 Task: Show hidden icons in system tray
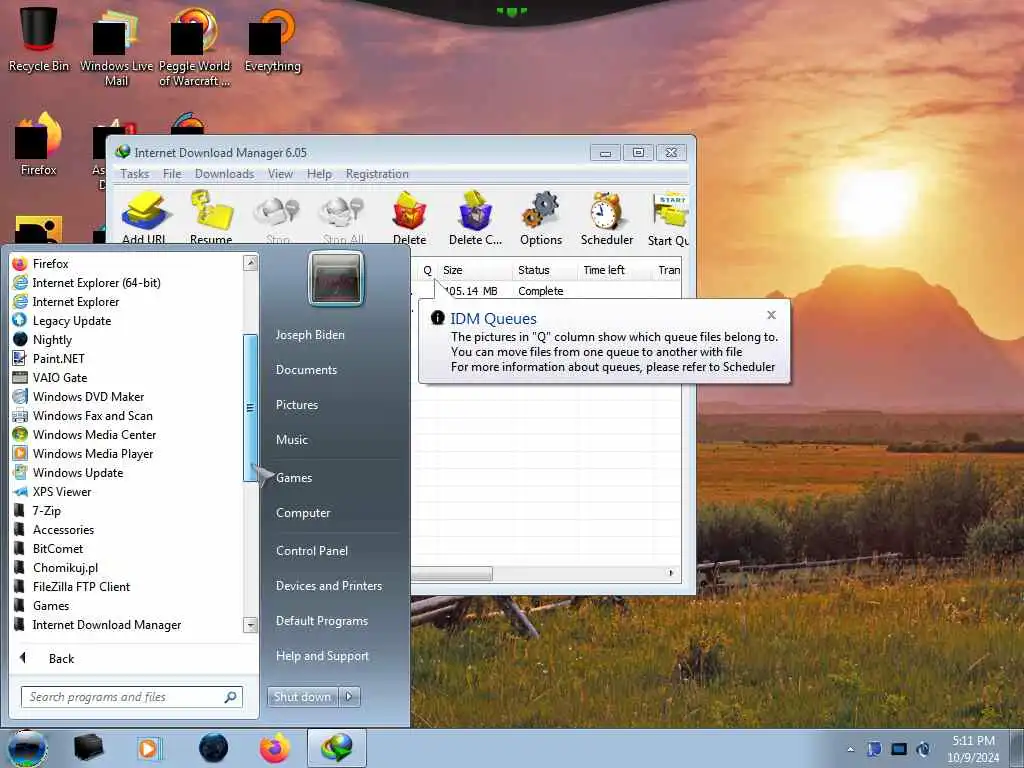[x=850, y=749]
